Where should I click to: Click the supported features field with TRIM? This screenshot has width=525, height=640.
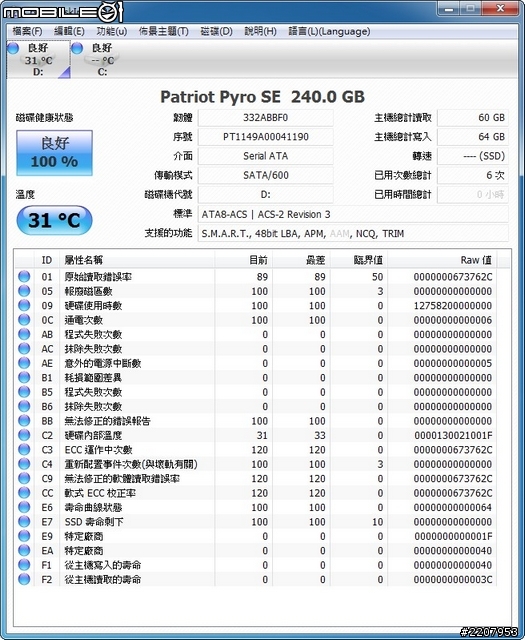click(x=353, y=233)
